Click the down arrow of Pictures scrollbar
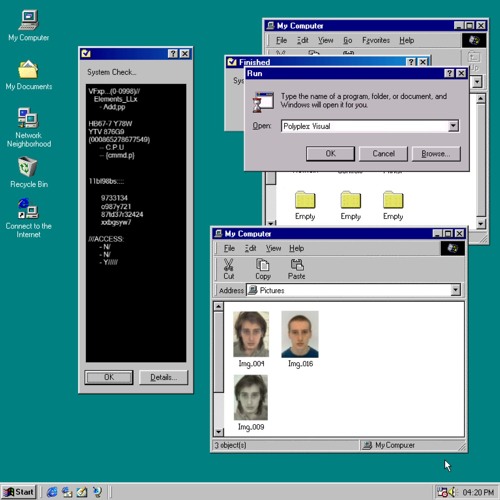 point(218,432)
